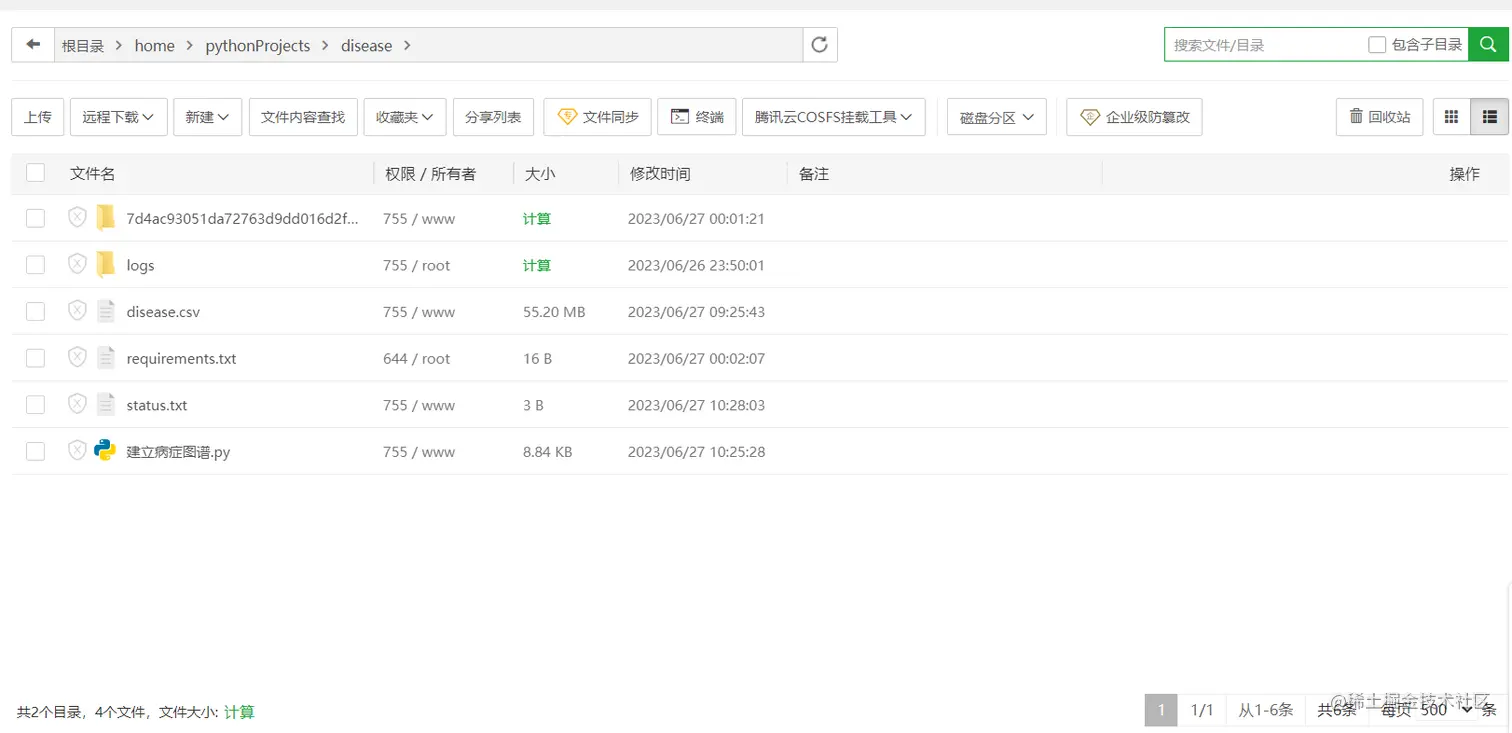Open the 分享列表 button

coord(493,117)
